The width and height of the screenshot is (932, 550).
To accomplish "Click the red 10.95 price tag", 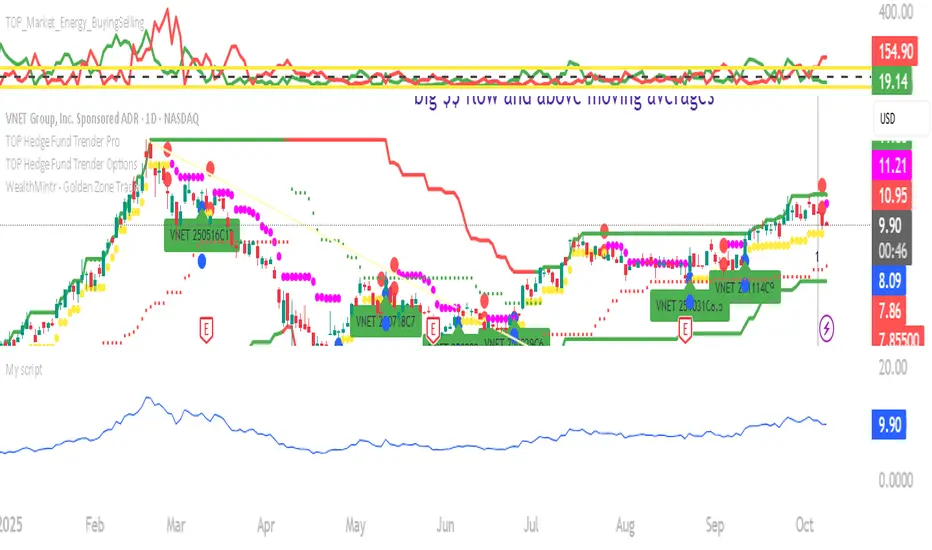I will (892, 195).
